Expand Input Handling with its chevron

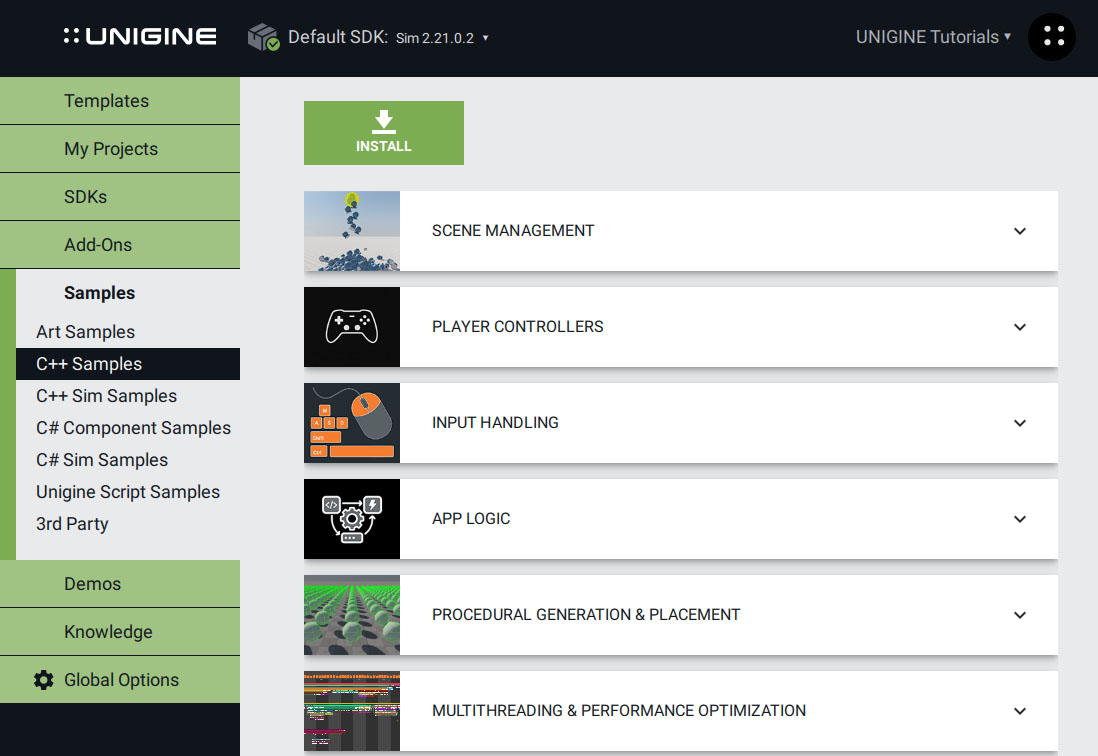tap(1020, 423)
